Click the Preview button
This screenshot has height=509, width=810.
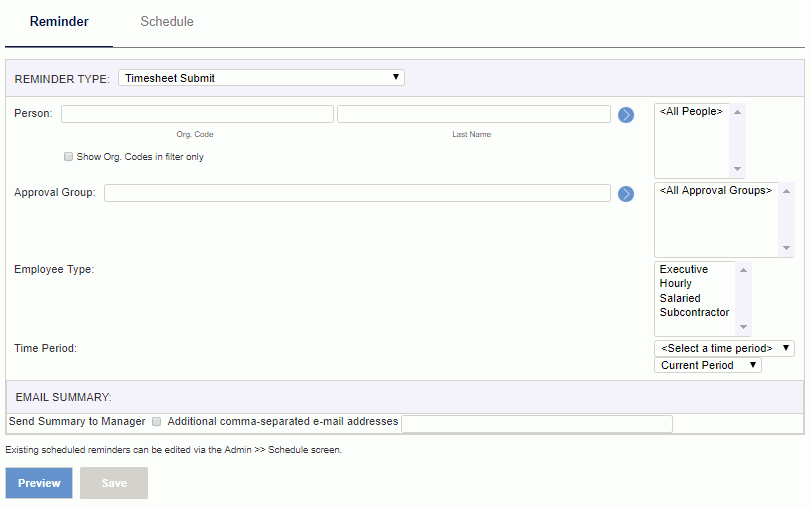[39, 483]
